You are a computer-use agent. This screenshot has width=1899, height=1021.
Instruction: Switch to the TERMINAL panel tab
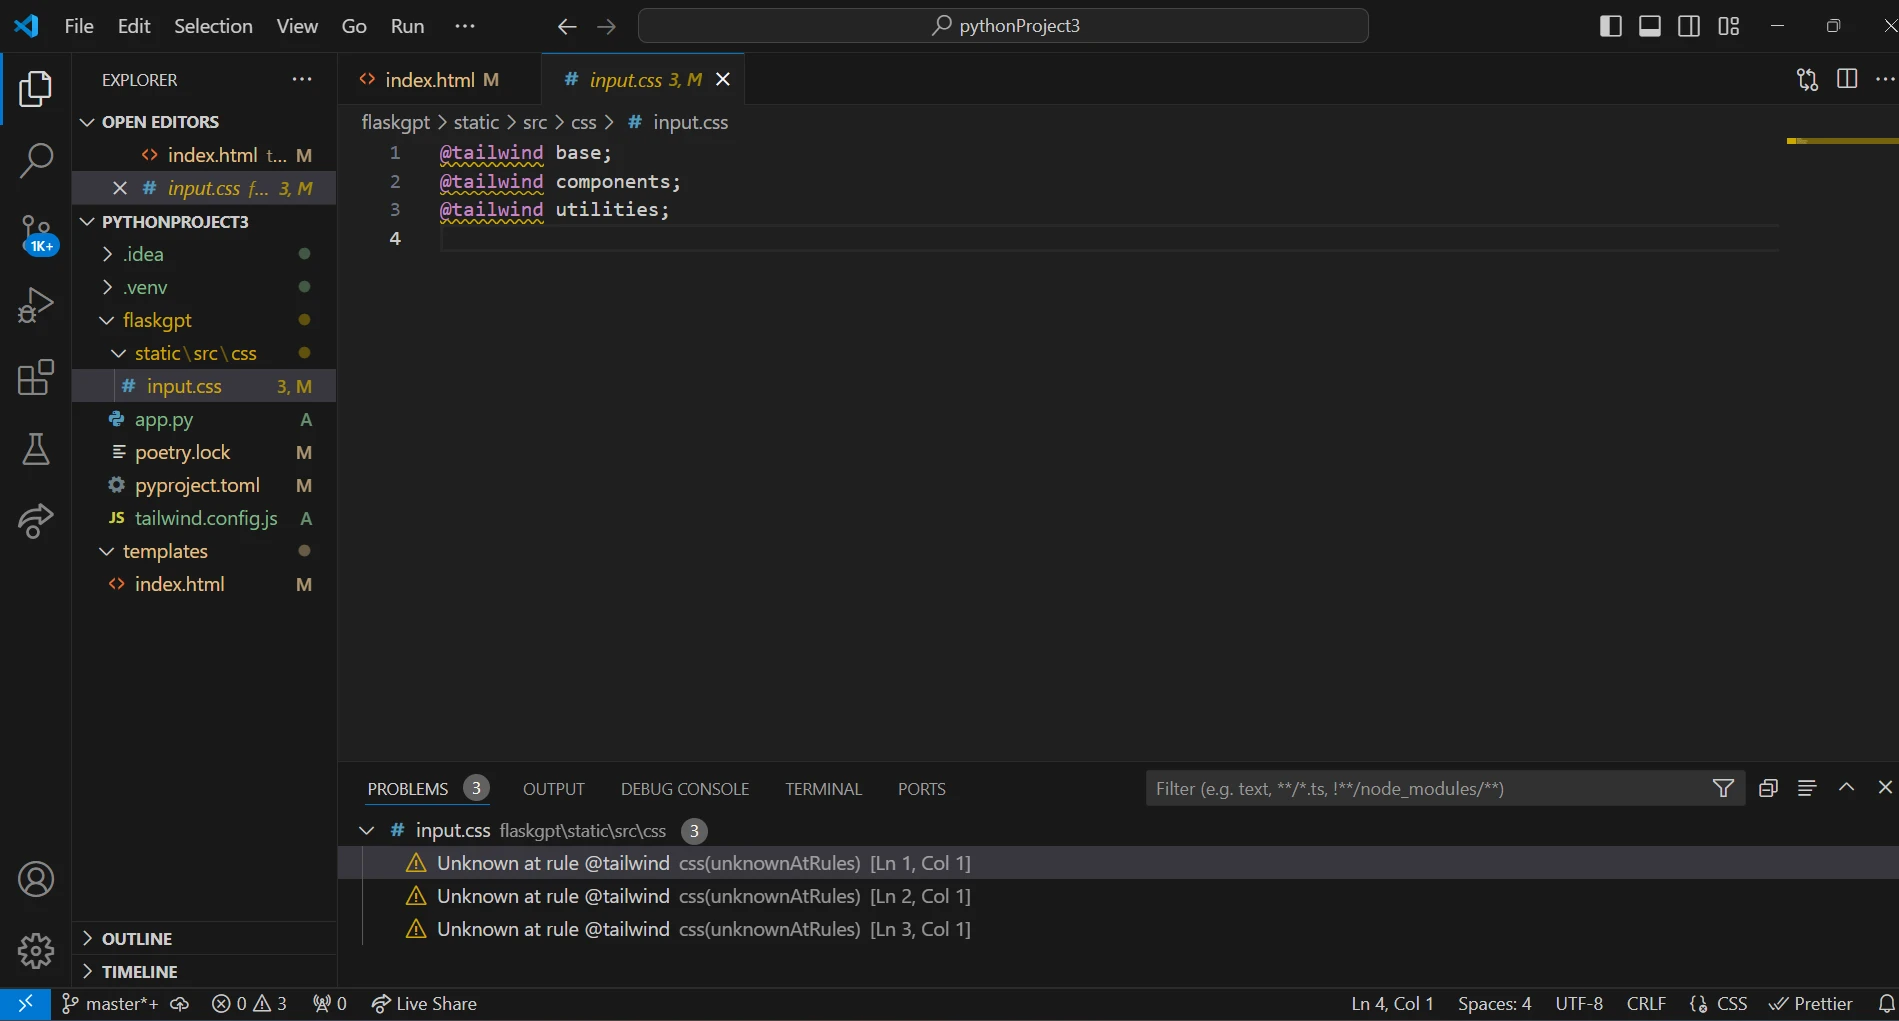coord(823,789)
